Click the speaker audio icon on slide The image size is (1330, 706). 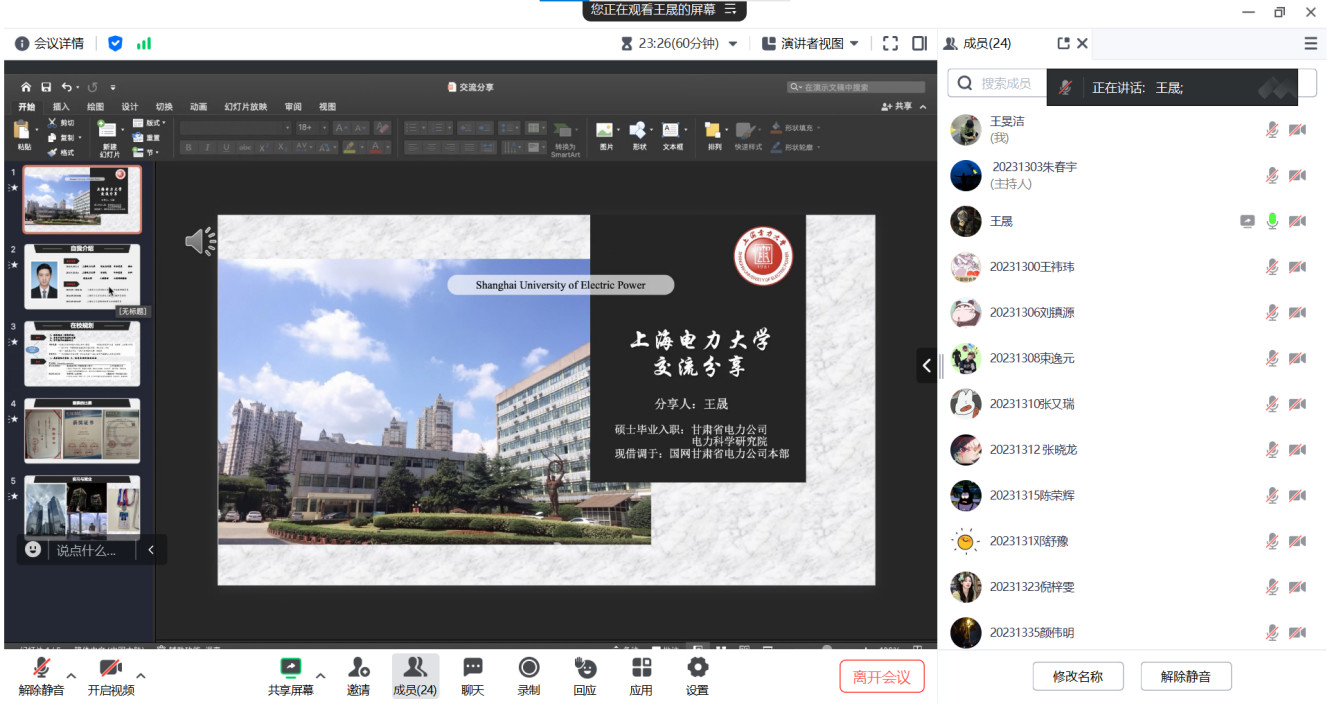(201, 241)
